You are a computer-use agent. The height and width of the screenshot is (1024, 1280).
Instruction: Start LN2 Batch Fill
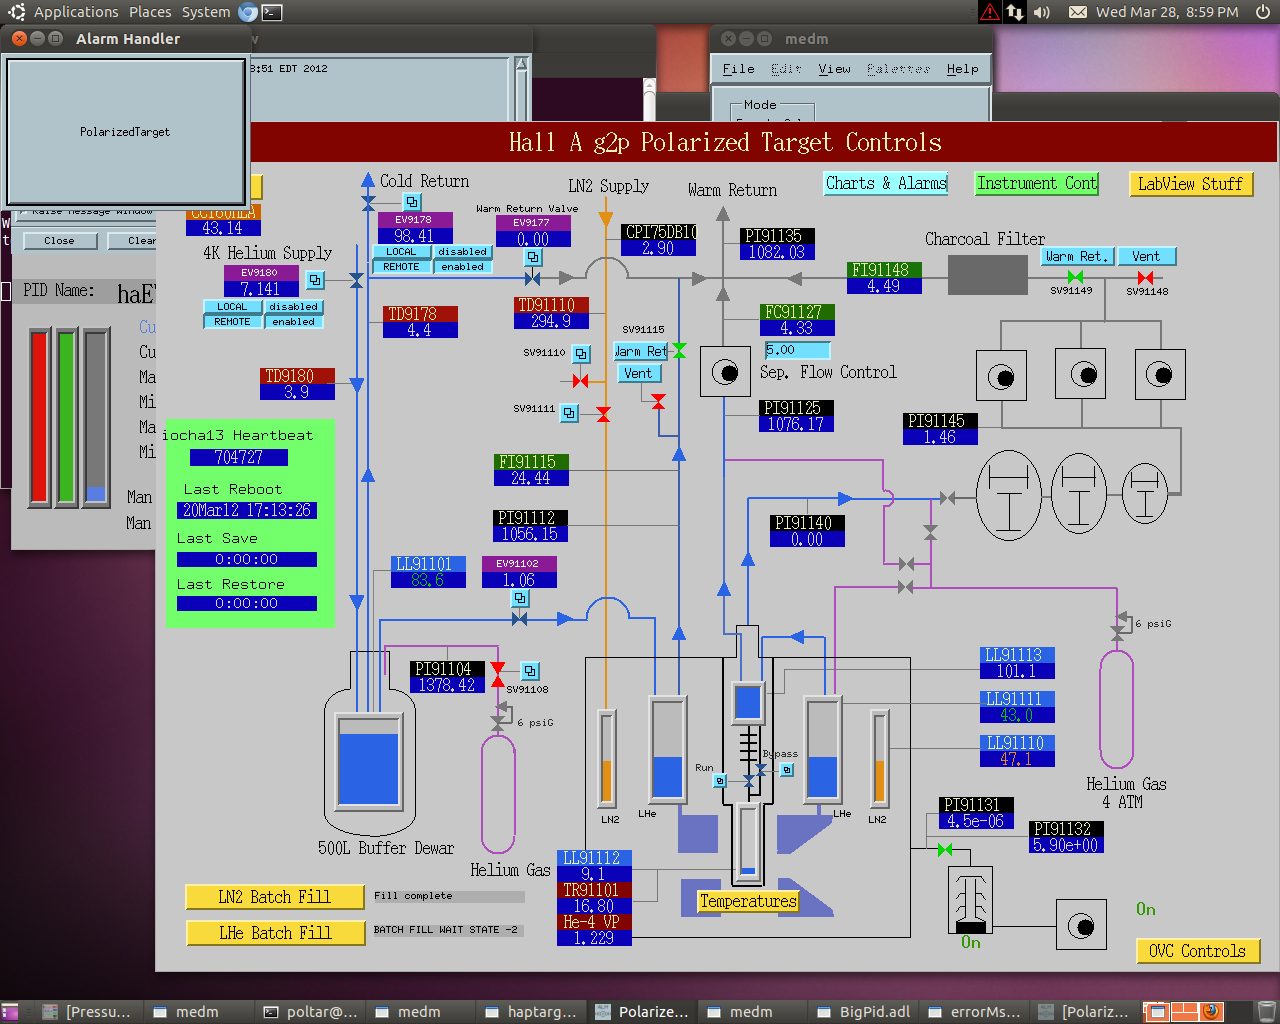[275, 897]
